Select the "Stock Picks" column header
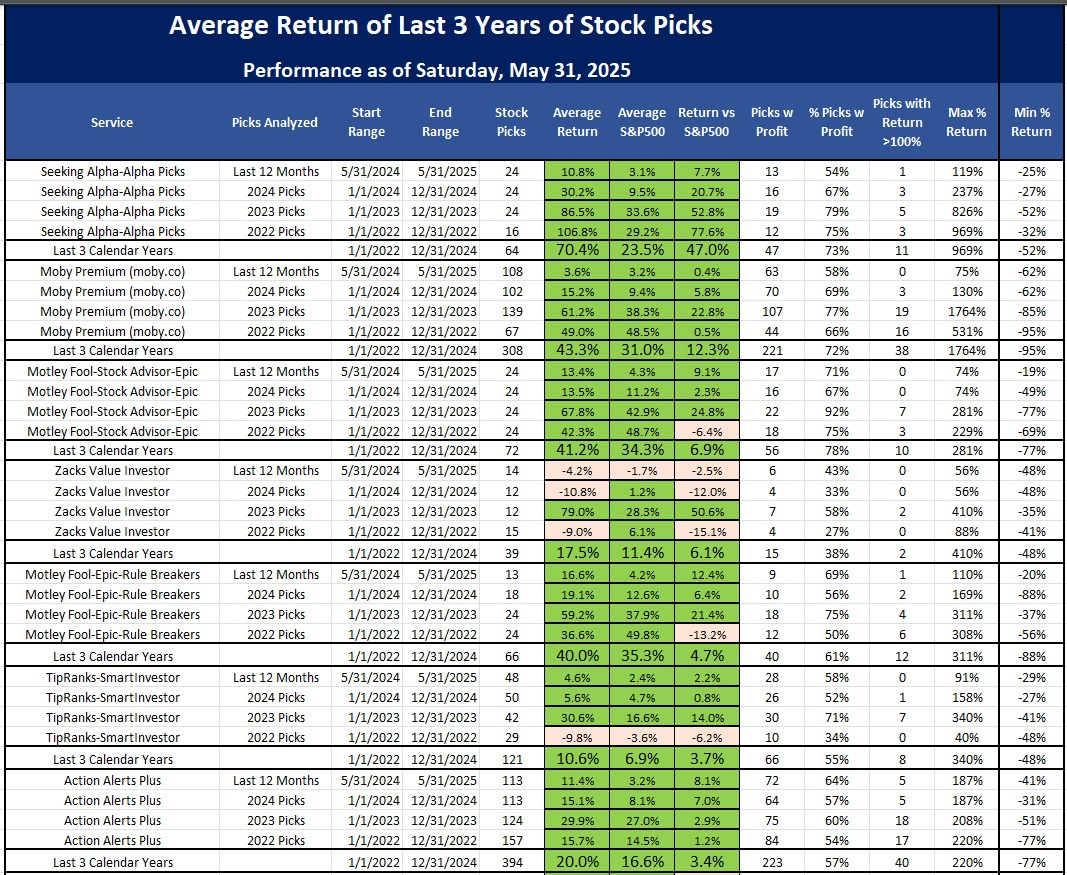Image resolution: width=1067 pixels, height=875 pixels. coord(511,122)
